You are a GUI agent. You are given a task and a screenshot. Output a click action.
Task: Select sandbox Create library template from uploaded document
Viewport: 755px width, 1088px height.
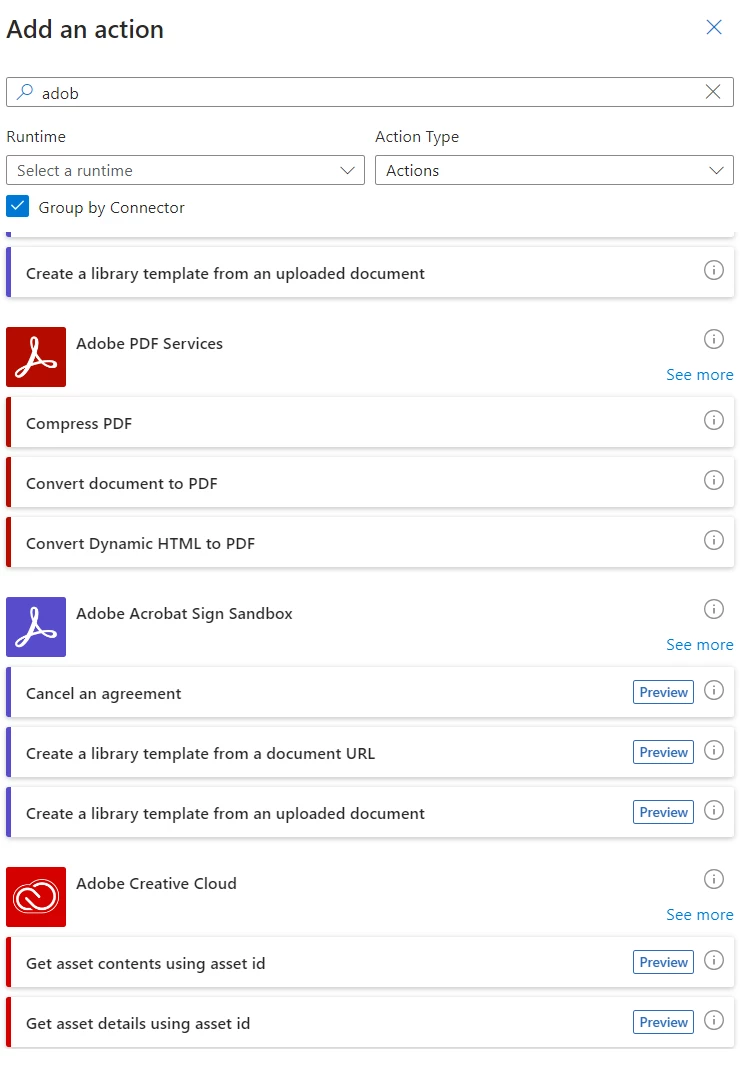(x=370, y=812)
